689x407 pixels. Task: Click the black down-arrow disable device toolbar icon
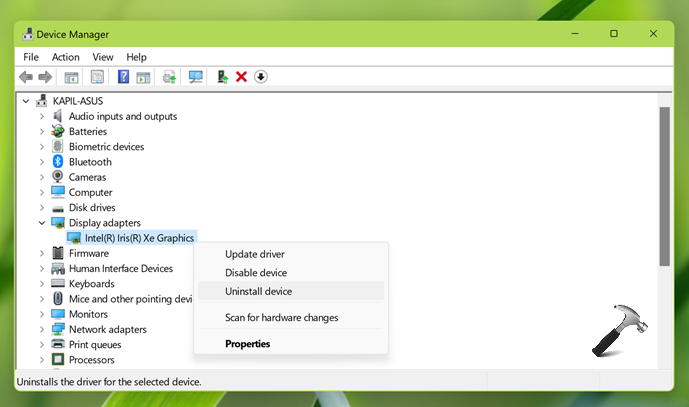pos(261,77)
